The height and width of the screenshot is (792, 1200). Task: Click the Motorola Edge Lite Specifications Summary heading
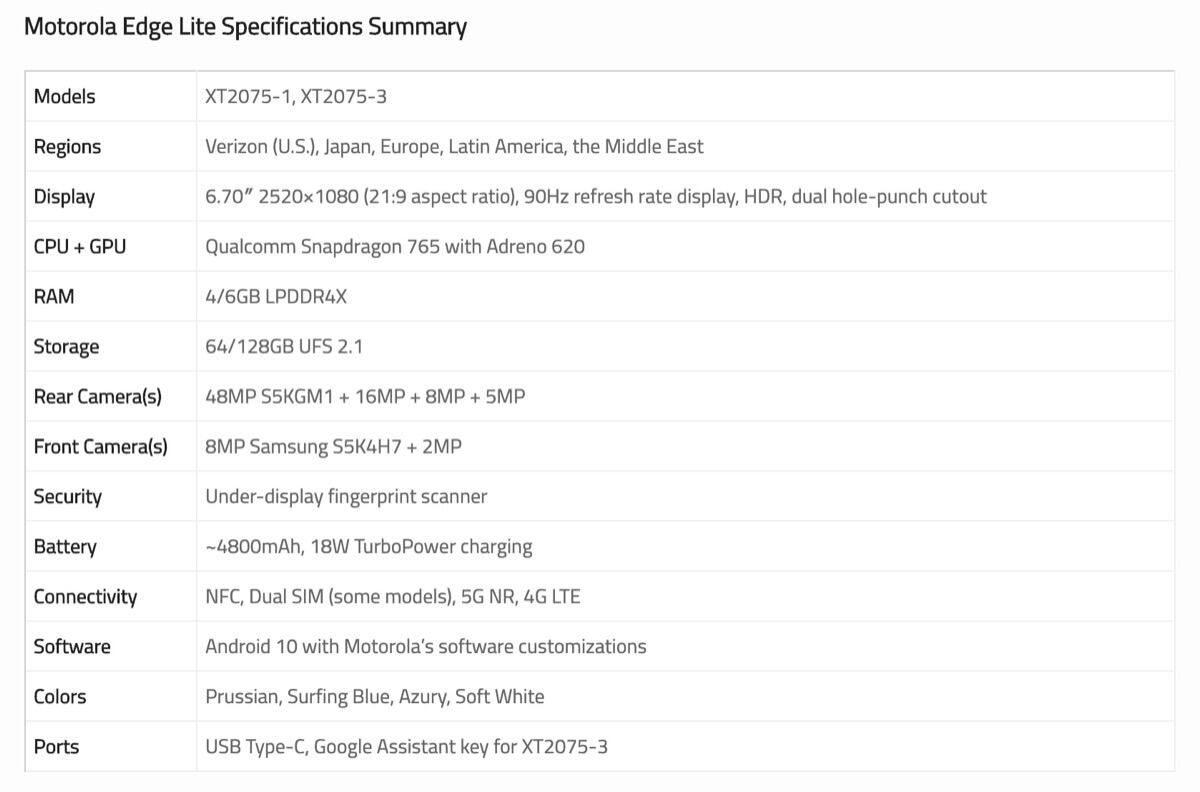tap(245, 27)
